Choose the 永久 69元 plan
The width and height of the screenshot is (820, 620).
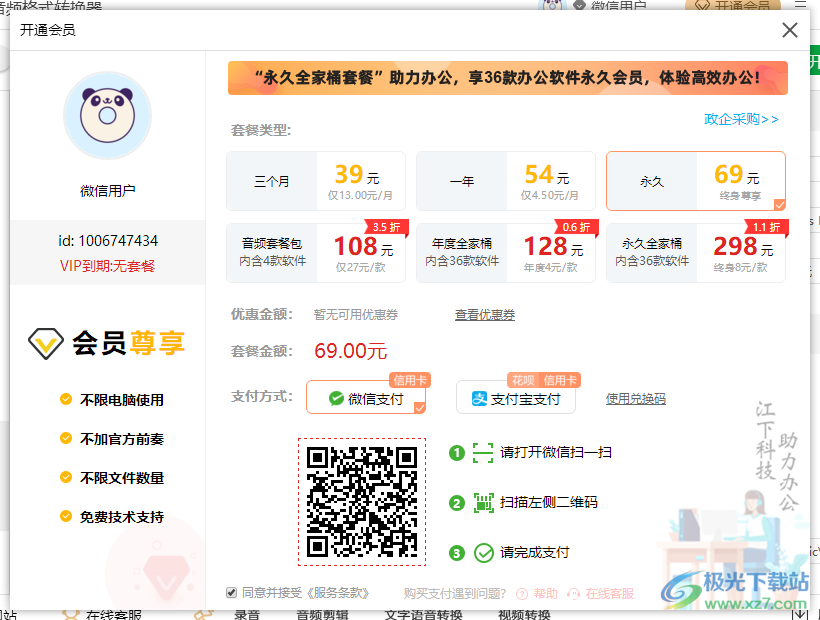[x=696, y=181]
